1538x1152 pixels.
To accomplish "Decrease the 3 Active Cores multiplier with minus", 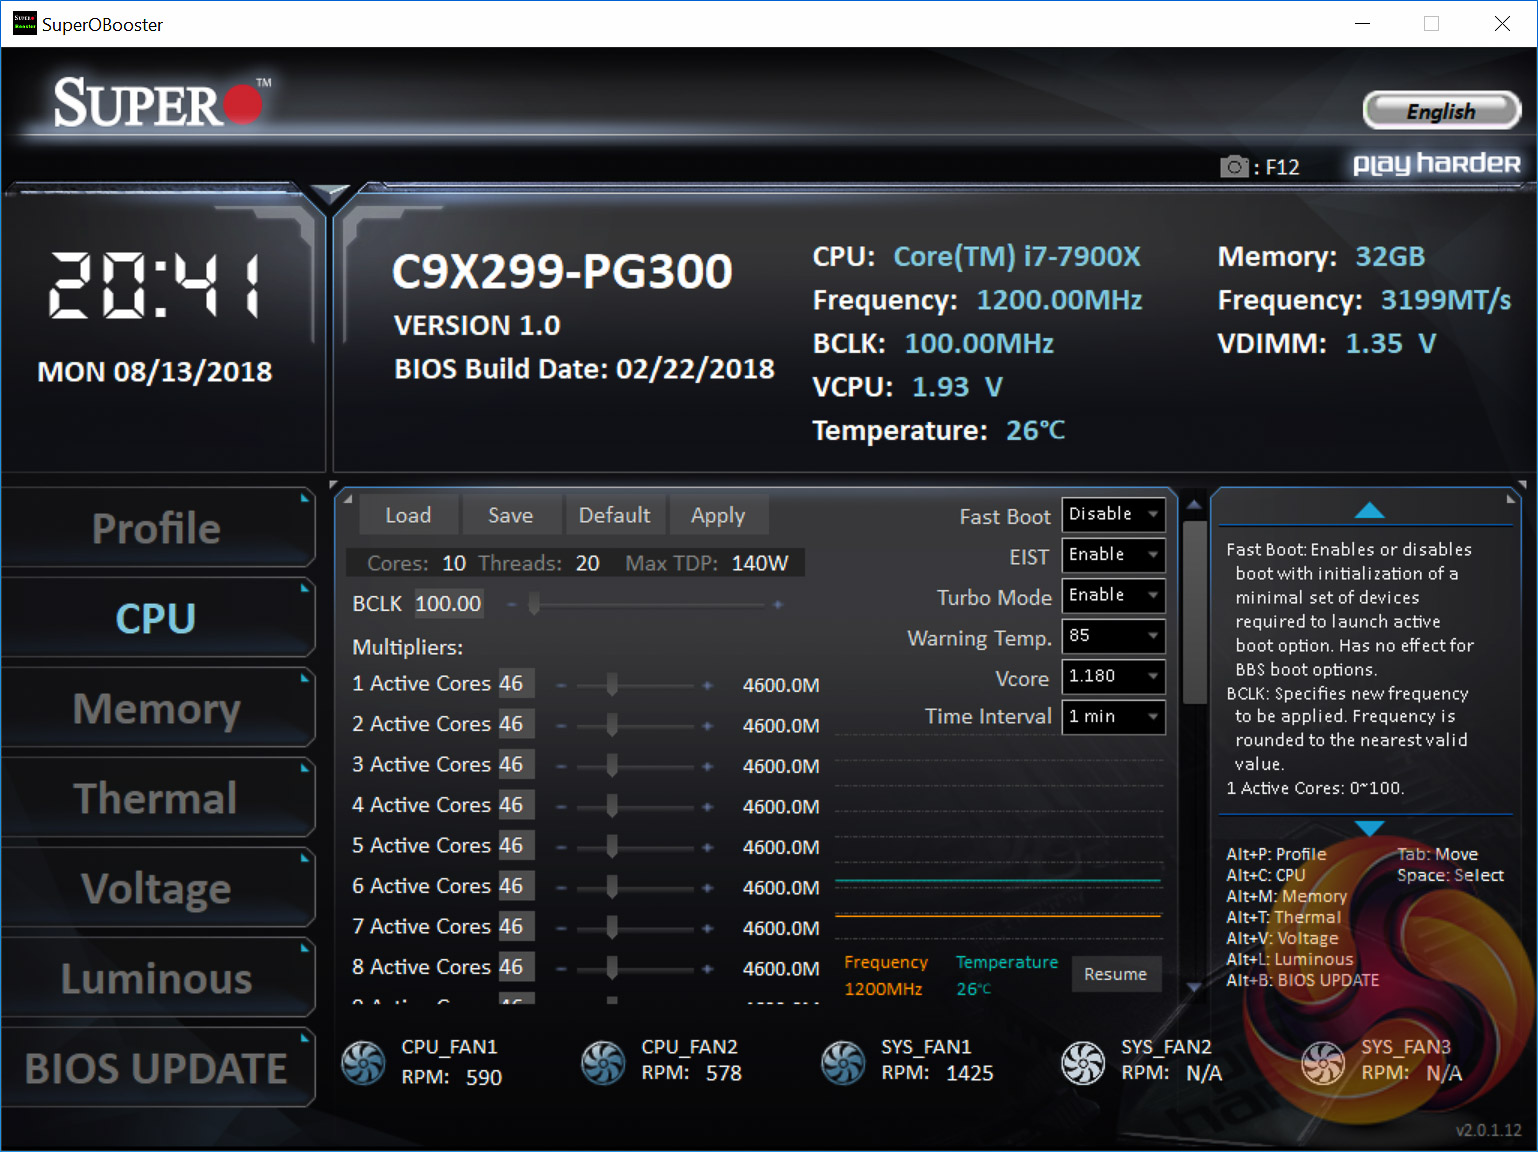I will tap(561, 766).
